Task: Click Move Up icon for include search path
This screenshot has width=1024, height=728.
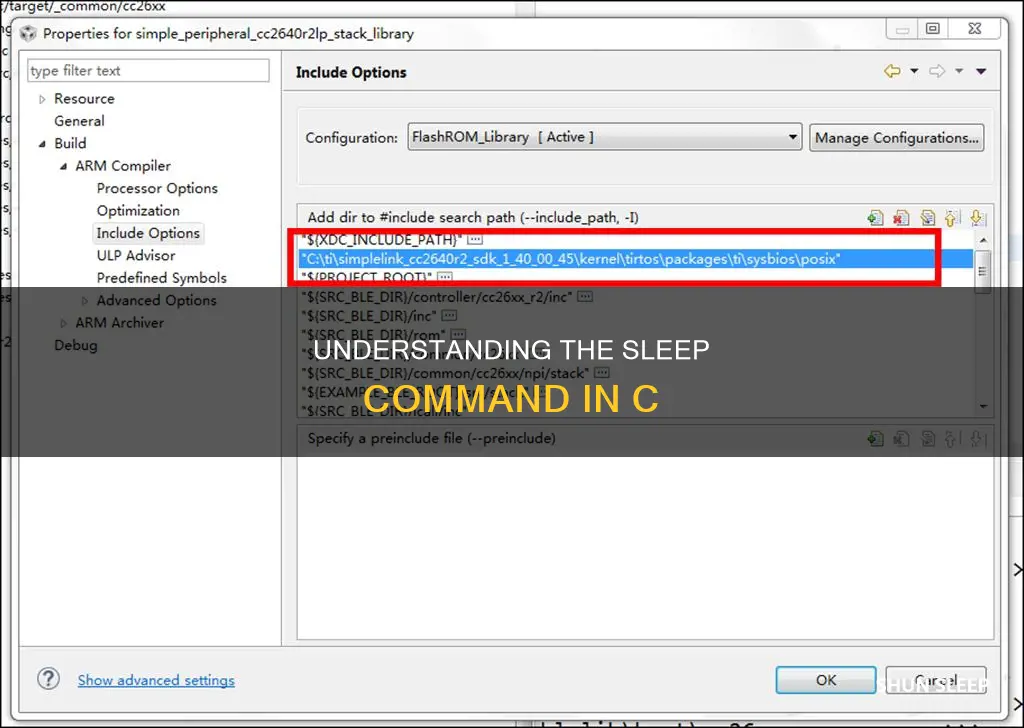Action: coord(952,217)
